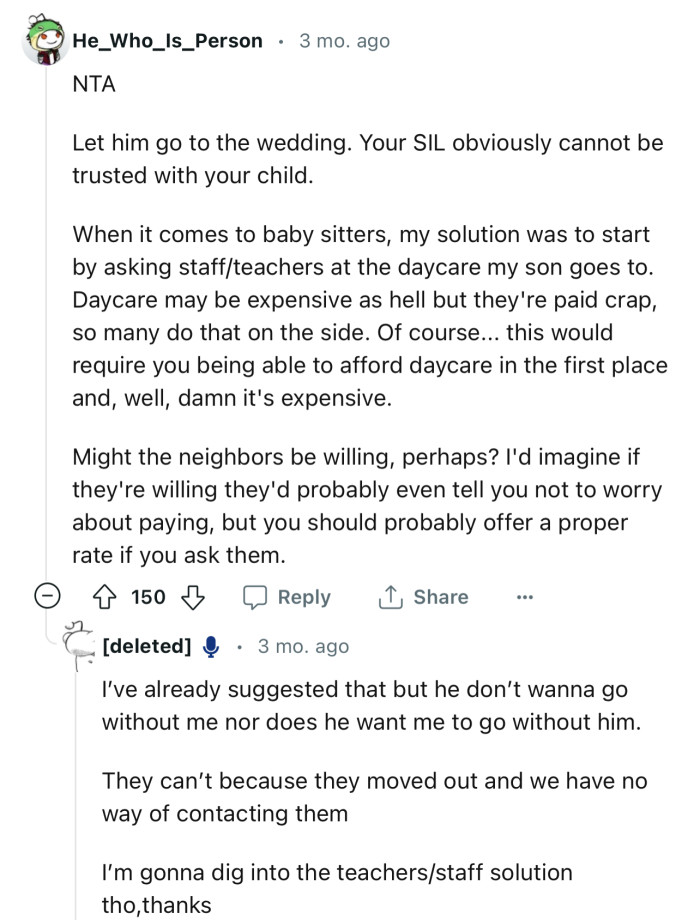Select the 150 vote count
The width and height of the screenshot is (700, 920).
click(148, 597)
